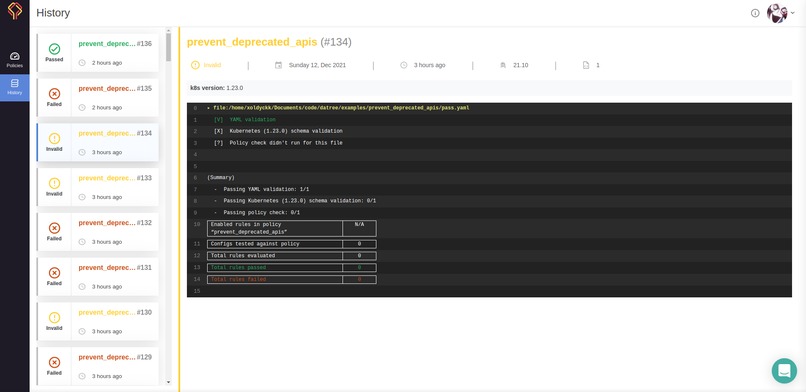Click the YAML validation output line
The image size is (806, 392).
[245, 120]
